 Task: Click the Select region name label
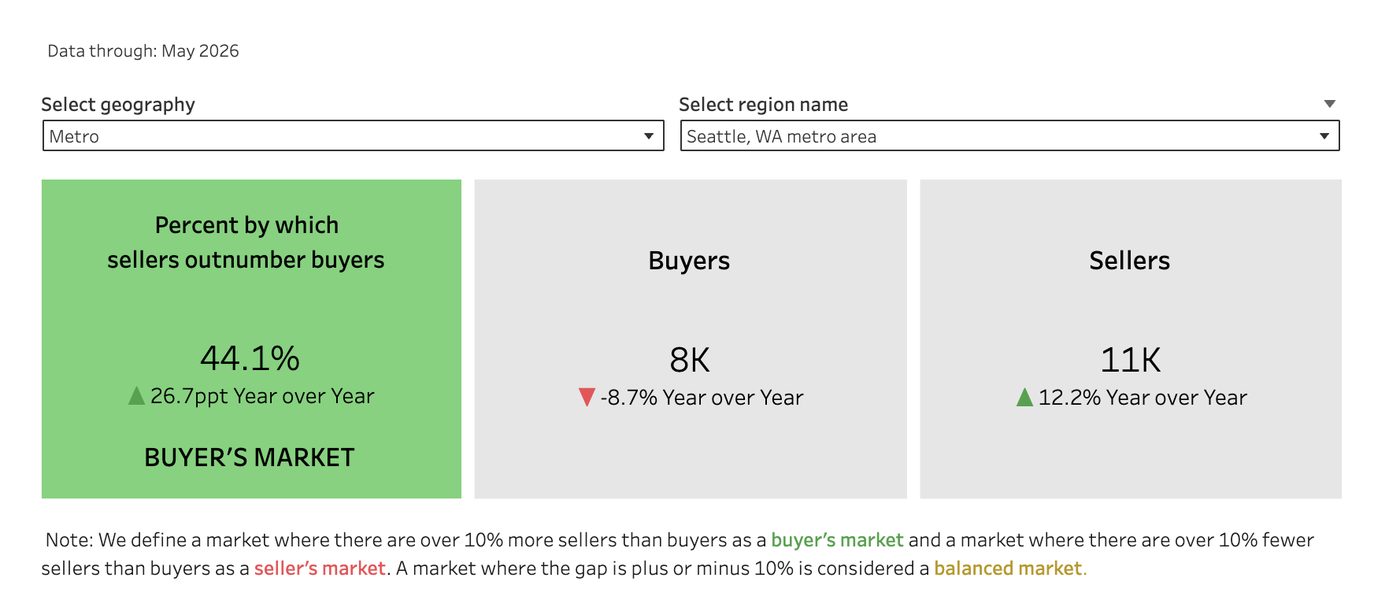click(763, 104)
